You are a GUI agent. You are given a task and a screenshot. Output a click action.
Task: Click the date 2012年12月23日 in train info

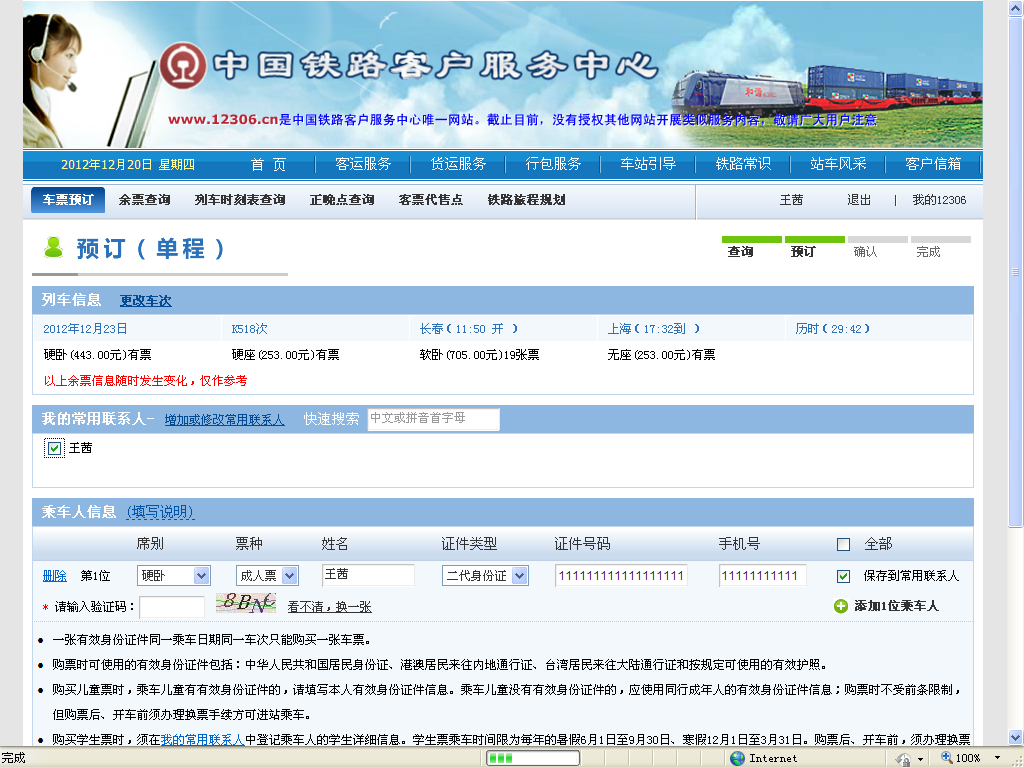click(x=86, y=329)
